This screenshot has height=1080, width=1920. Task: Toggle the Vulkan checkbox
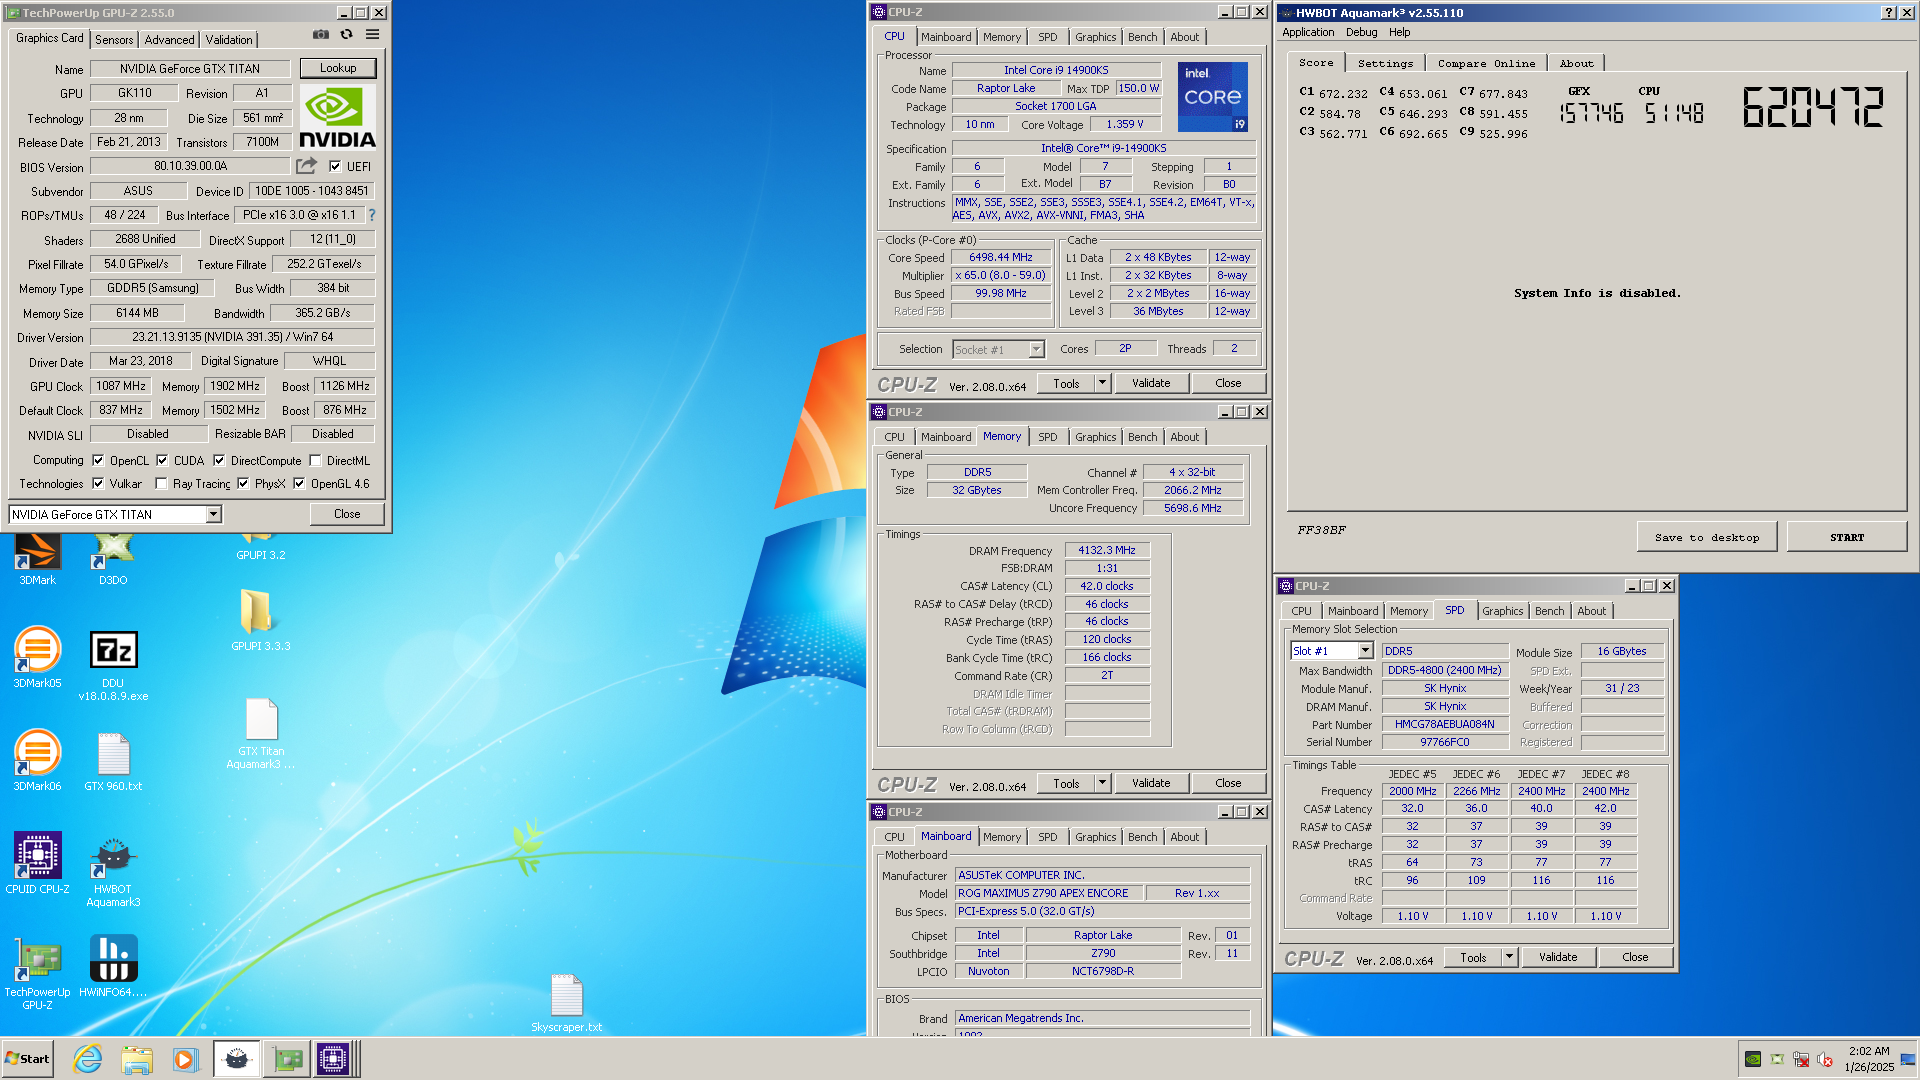(98, 484)
